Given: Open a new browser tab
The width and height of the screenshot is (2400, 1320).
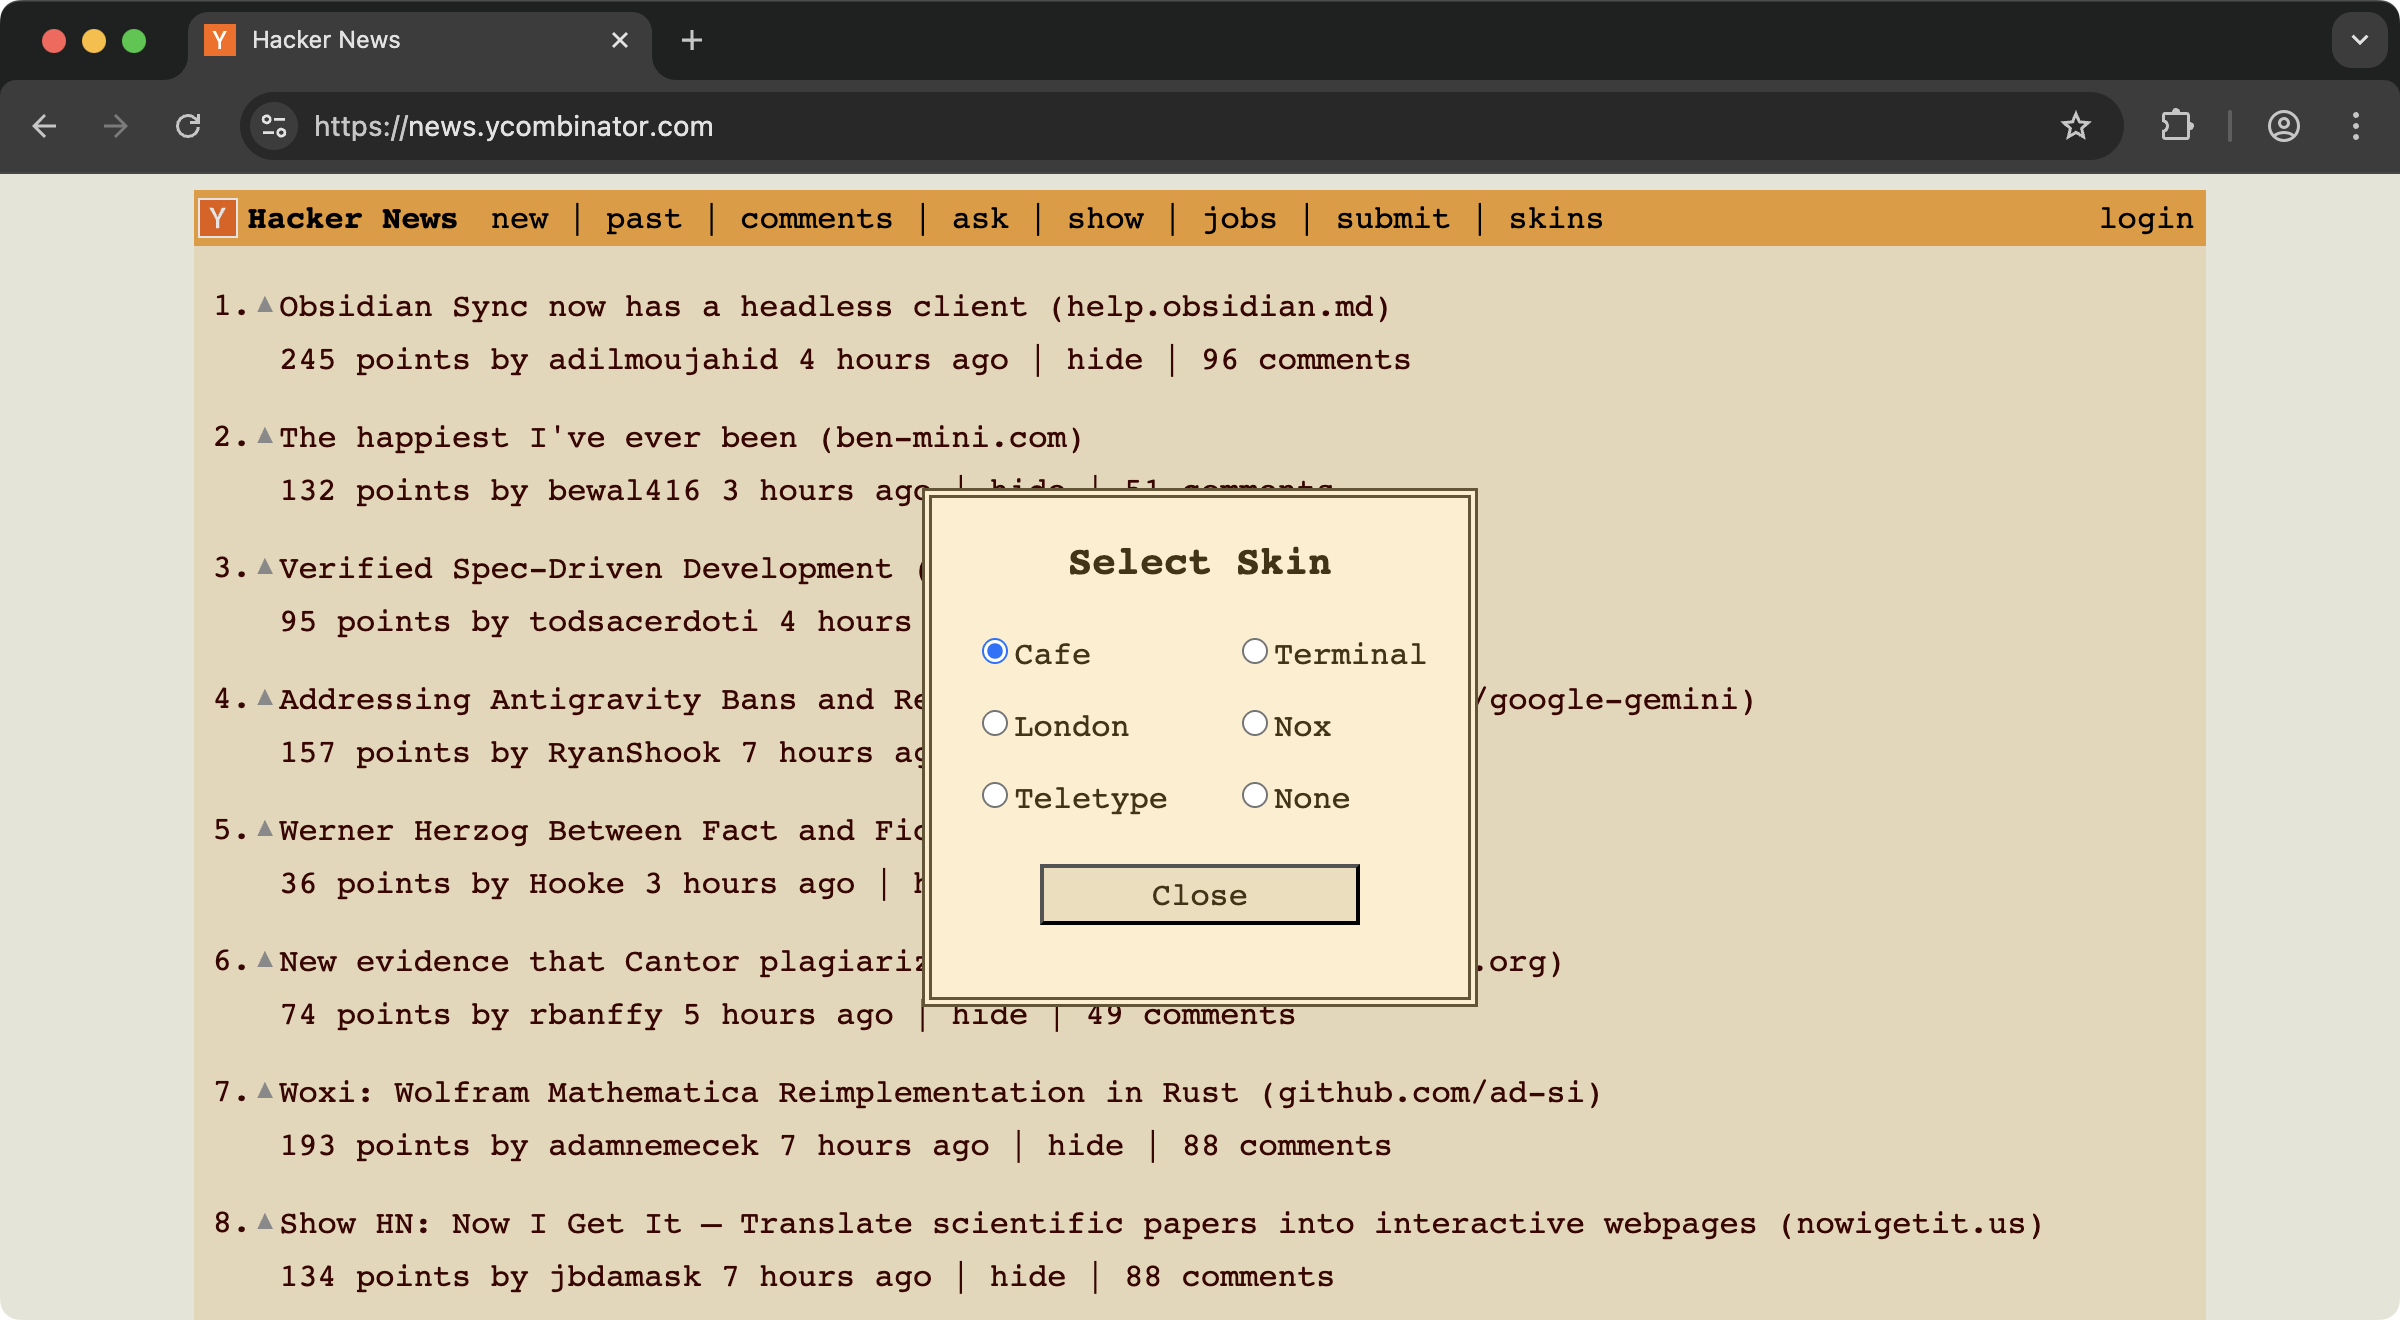Looking at the screenshot, I should [691, 40].
